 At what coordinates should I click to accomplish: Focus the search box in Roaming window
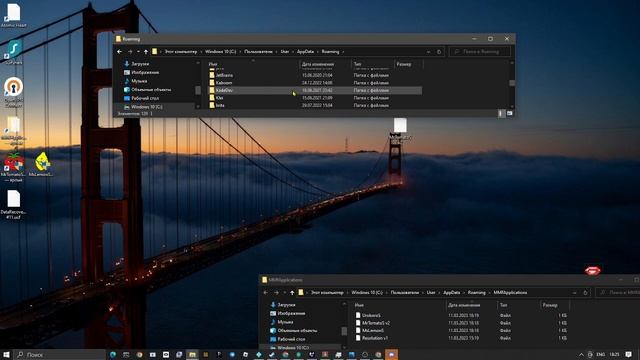click(x=480, y=52)
